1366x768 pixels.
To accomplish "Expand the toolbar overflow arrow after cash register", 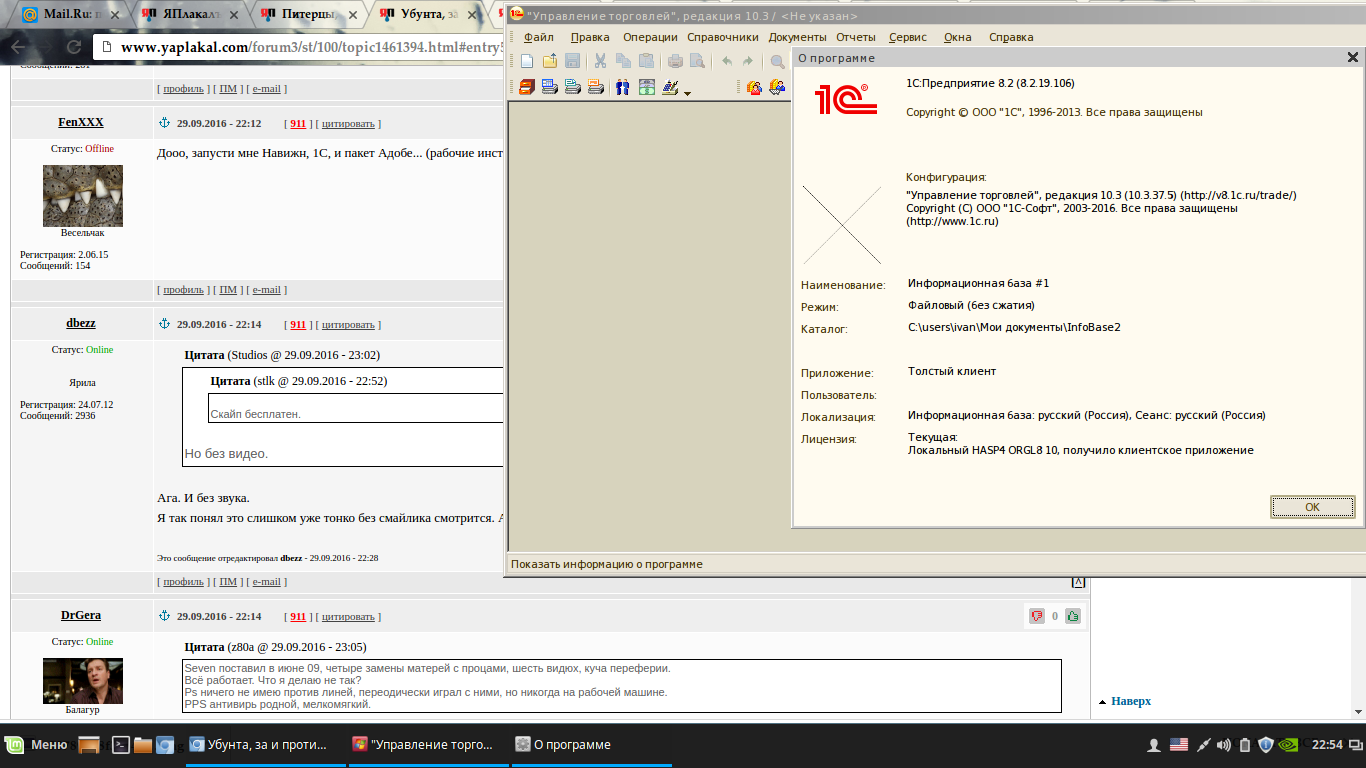I will click(688, 93).
